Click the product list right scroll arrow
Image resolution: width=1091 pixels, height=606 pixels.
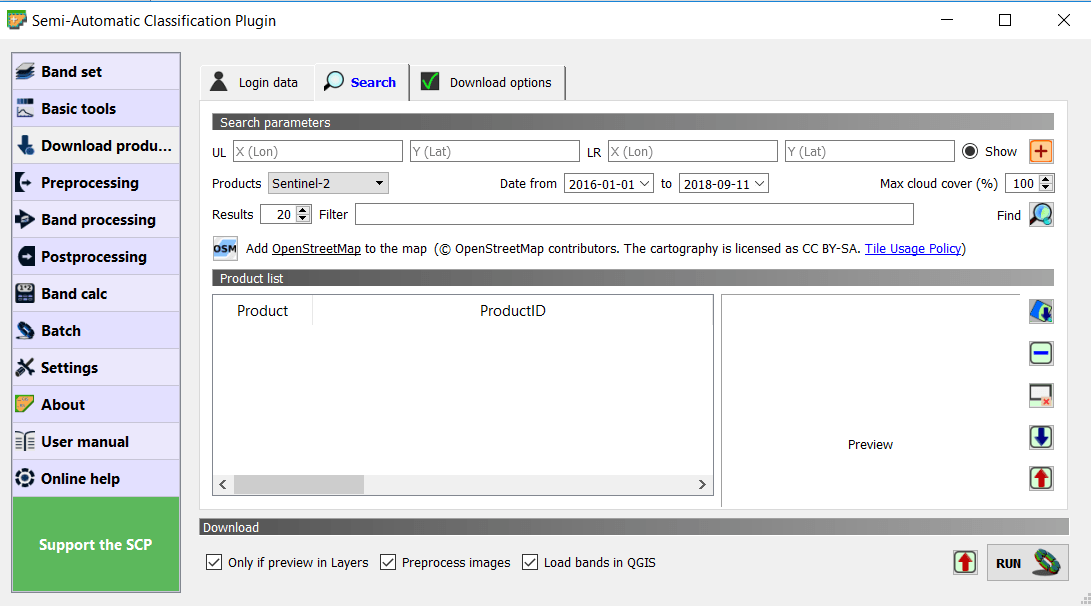tap(702, 484)
